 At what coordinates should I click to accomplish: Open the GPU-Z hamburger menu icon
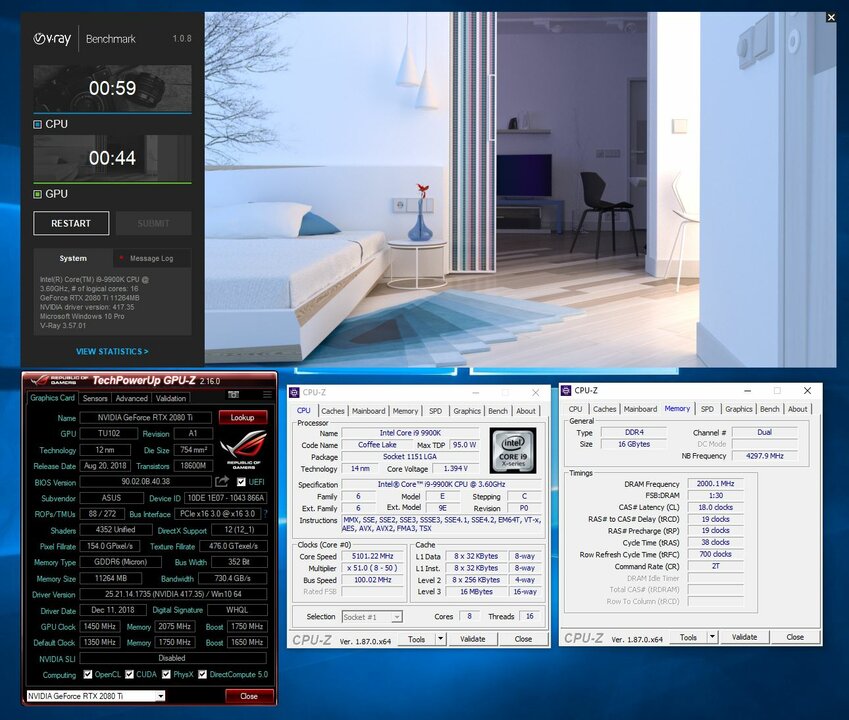(267, 395)
